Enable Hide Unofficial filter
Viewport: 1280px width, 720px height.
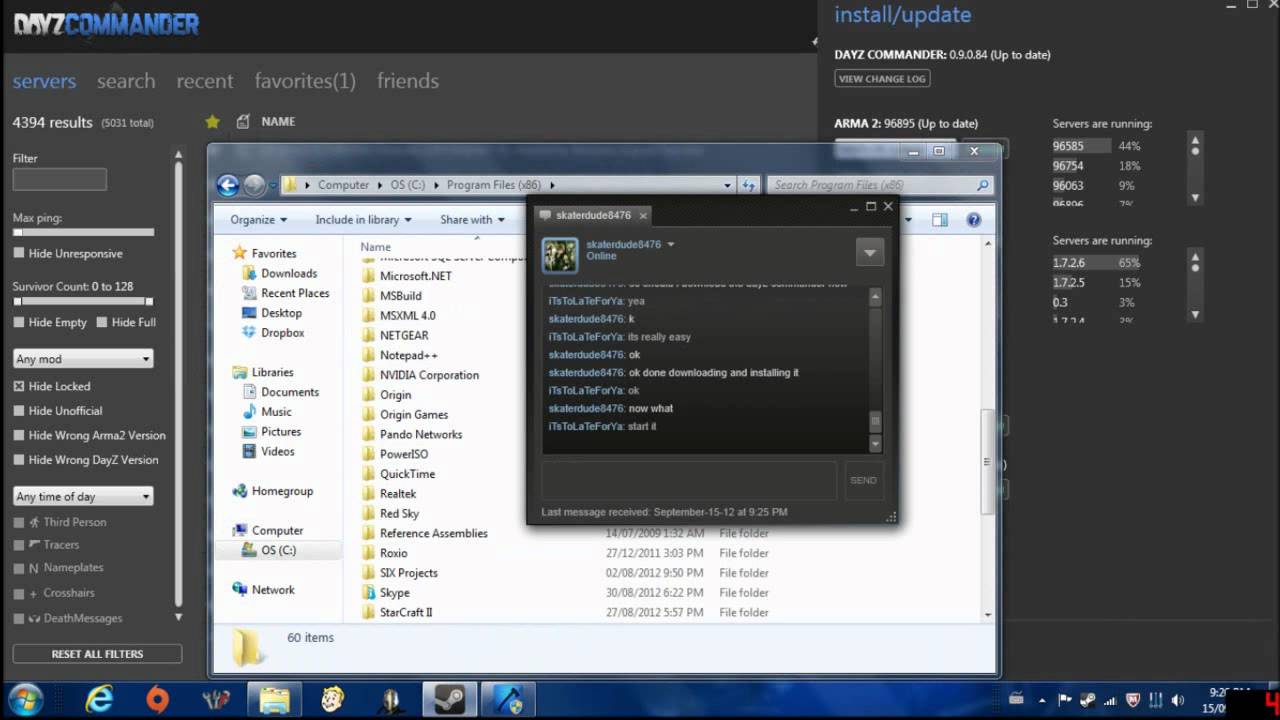[19, 411]
